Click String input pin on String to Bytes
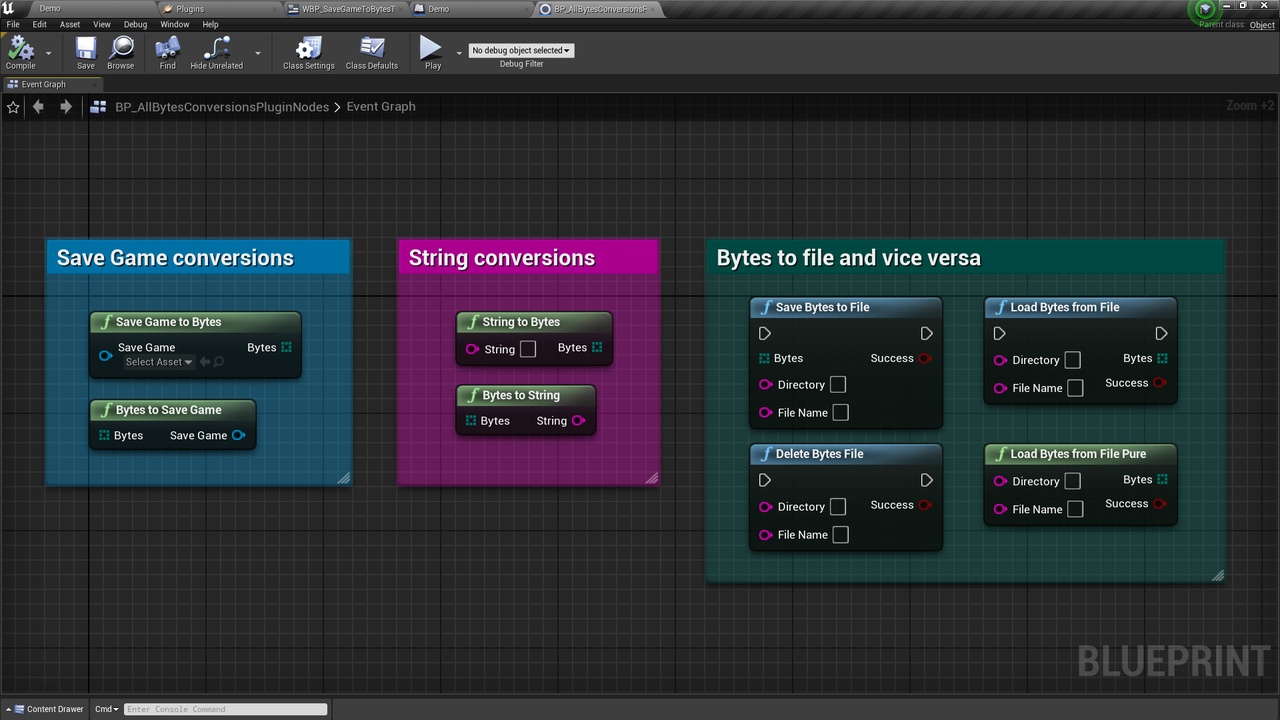The width and height of the screenshot is (1280, 720). 473,349
